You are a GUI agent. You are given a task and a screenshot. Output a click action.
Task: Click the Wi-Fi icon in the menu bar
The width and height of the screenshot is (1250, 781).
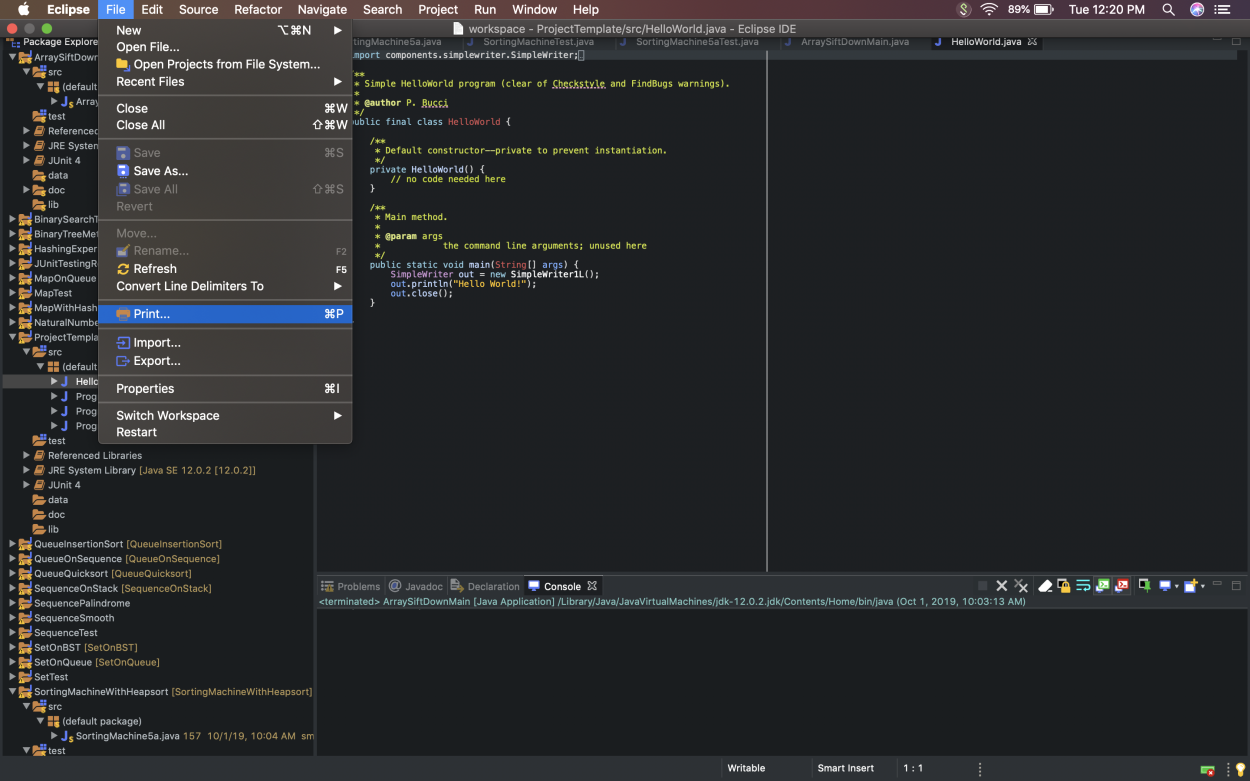point(989,9)
